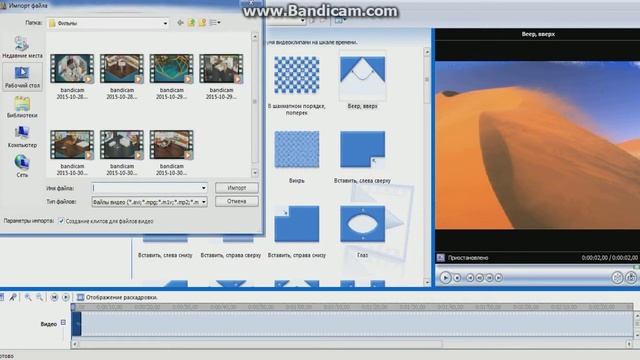Click the timeline ruler
The image size is (640, 360).
352,307
